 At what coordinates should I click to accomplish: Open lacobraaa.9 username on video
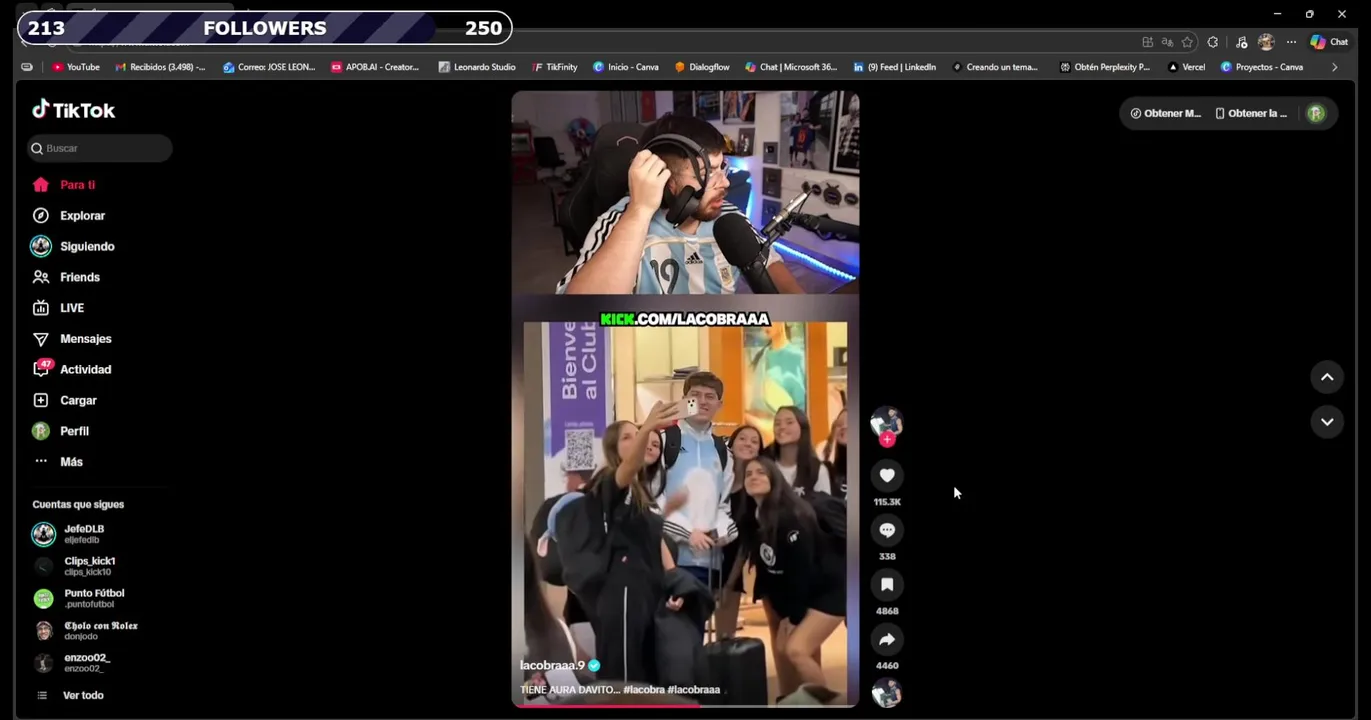552,665
